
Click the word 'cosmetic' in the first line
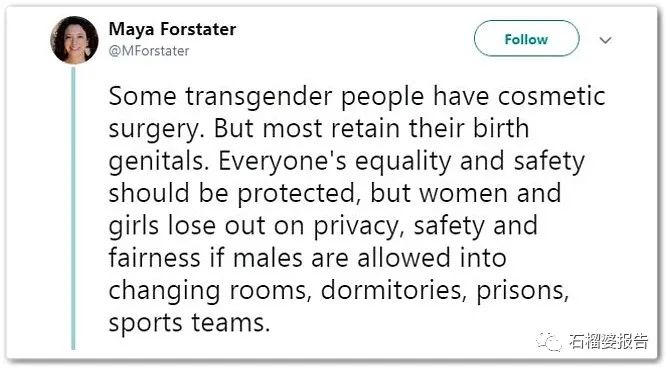point(552,96)
